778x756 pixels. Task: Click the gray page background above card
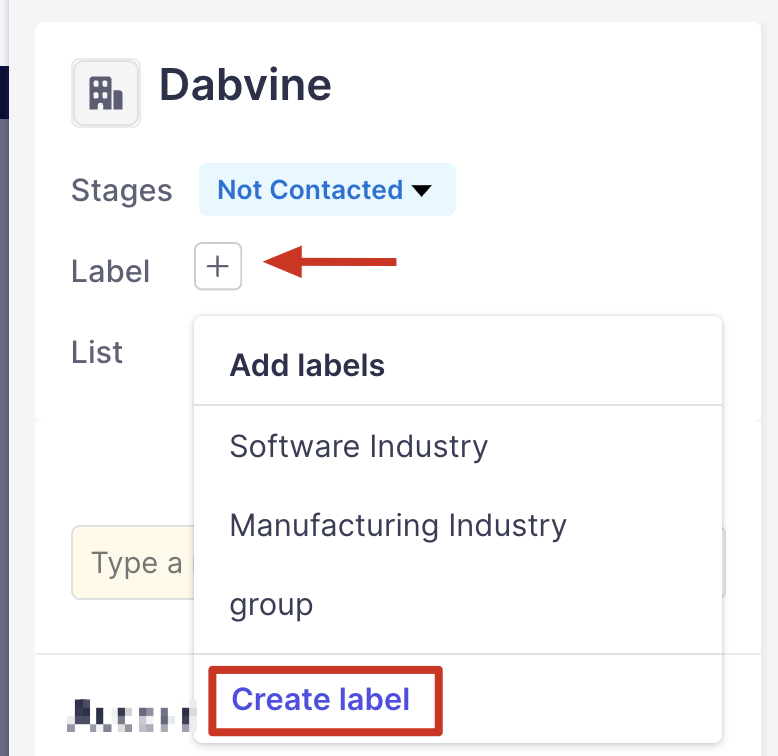tap(400, 9)
